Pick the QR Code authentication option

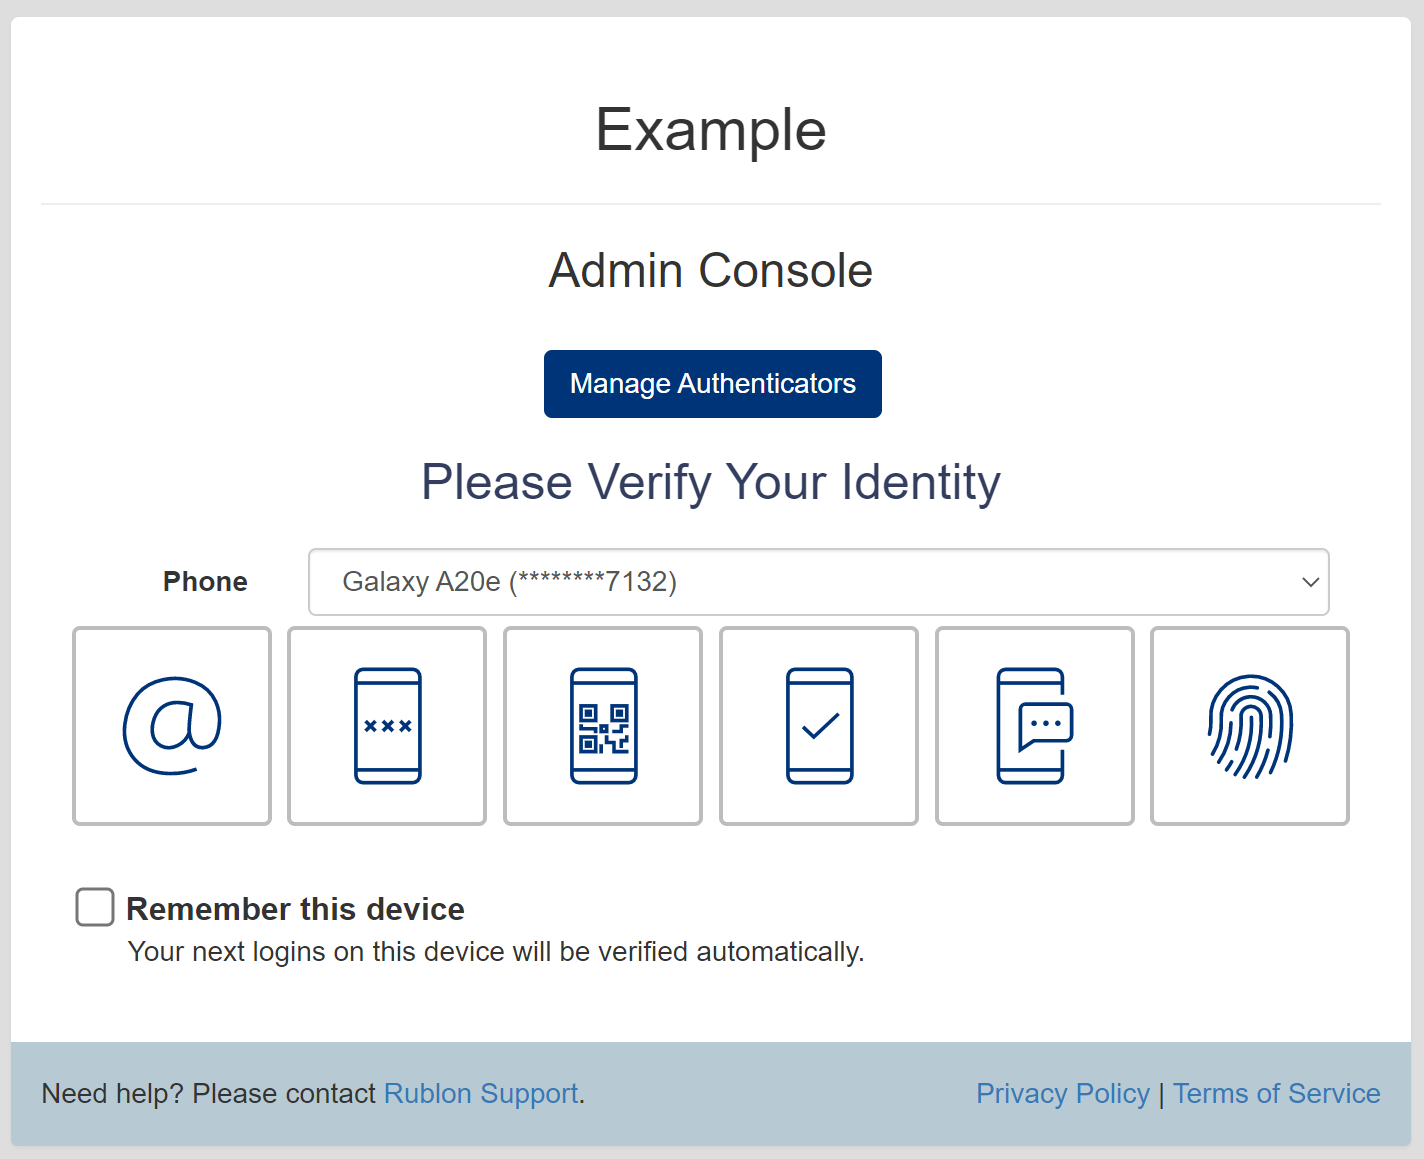pyautogui.click(x=603, y=726)
